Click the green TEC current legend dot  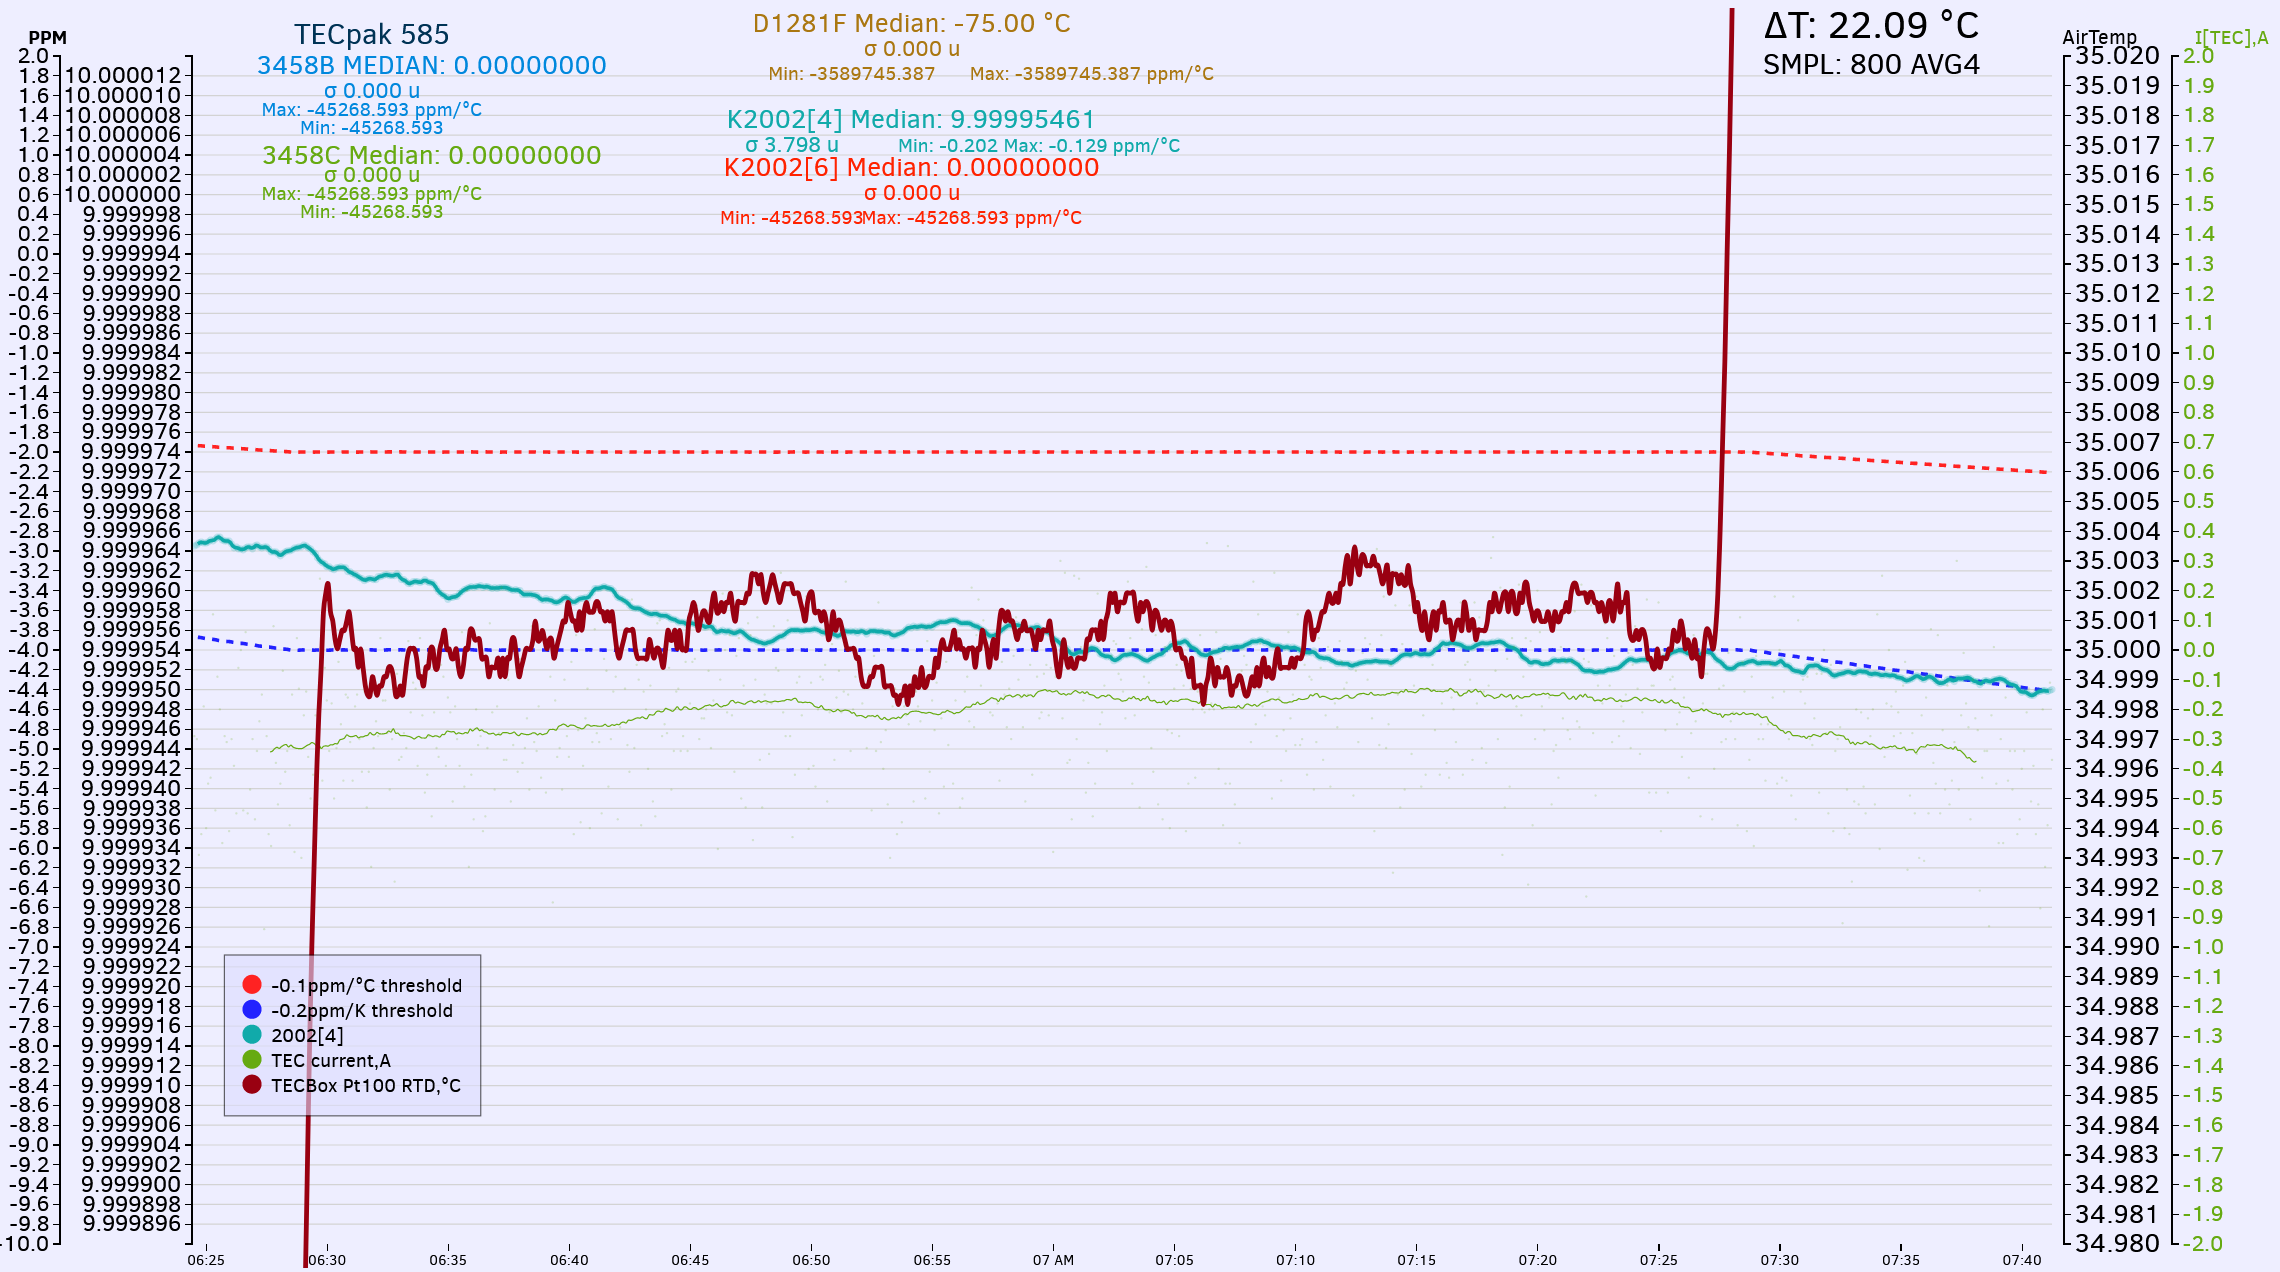[252, 1060]
